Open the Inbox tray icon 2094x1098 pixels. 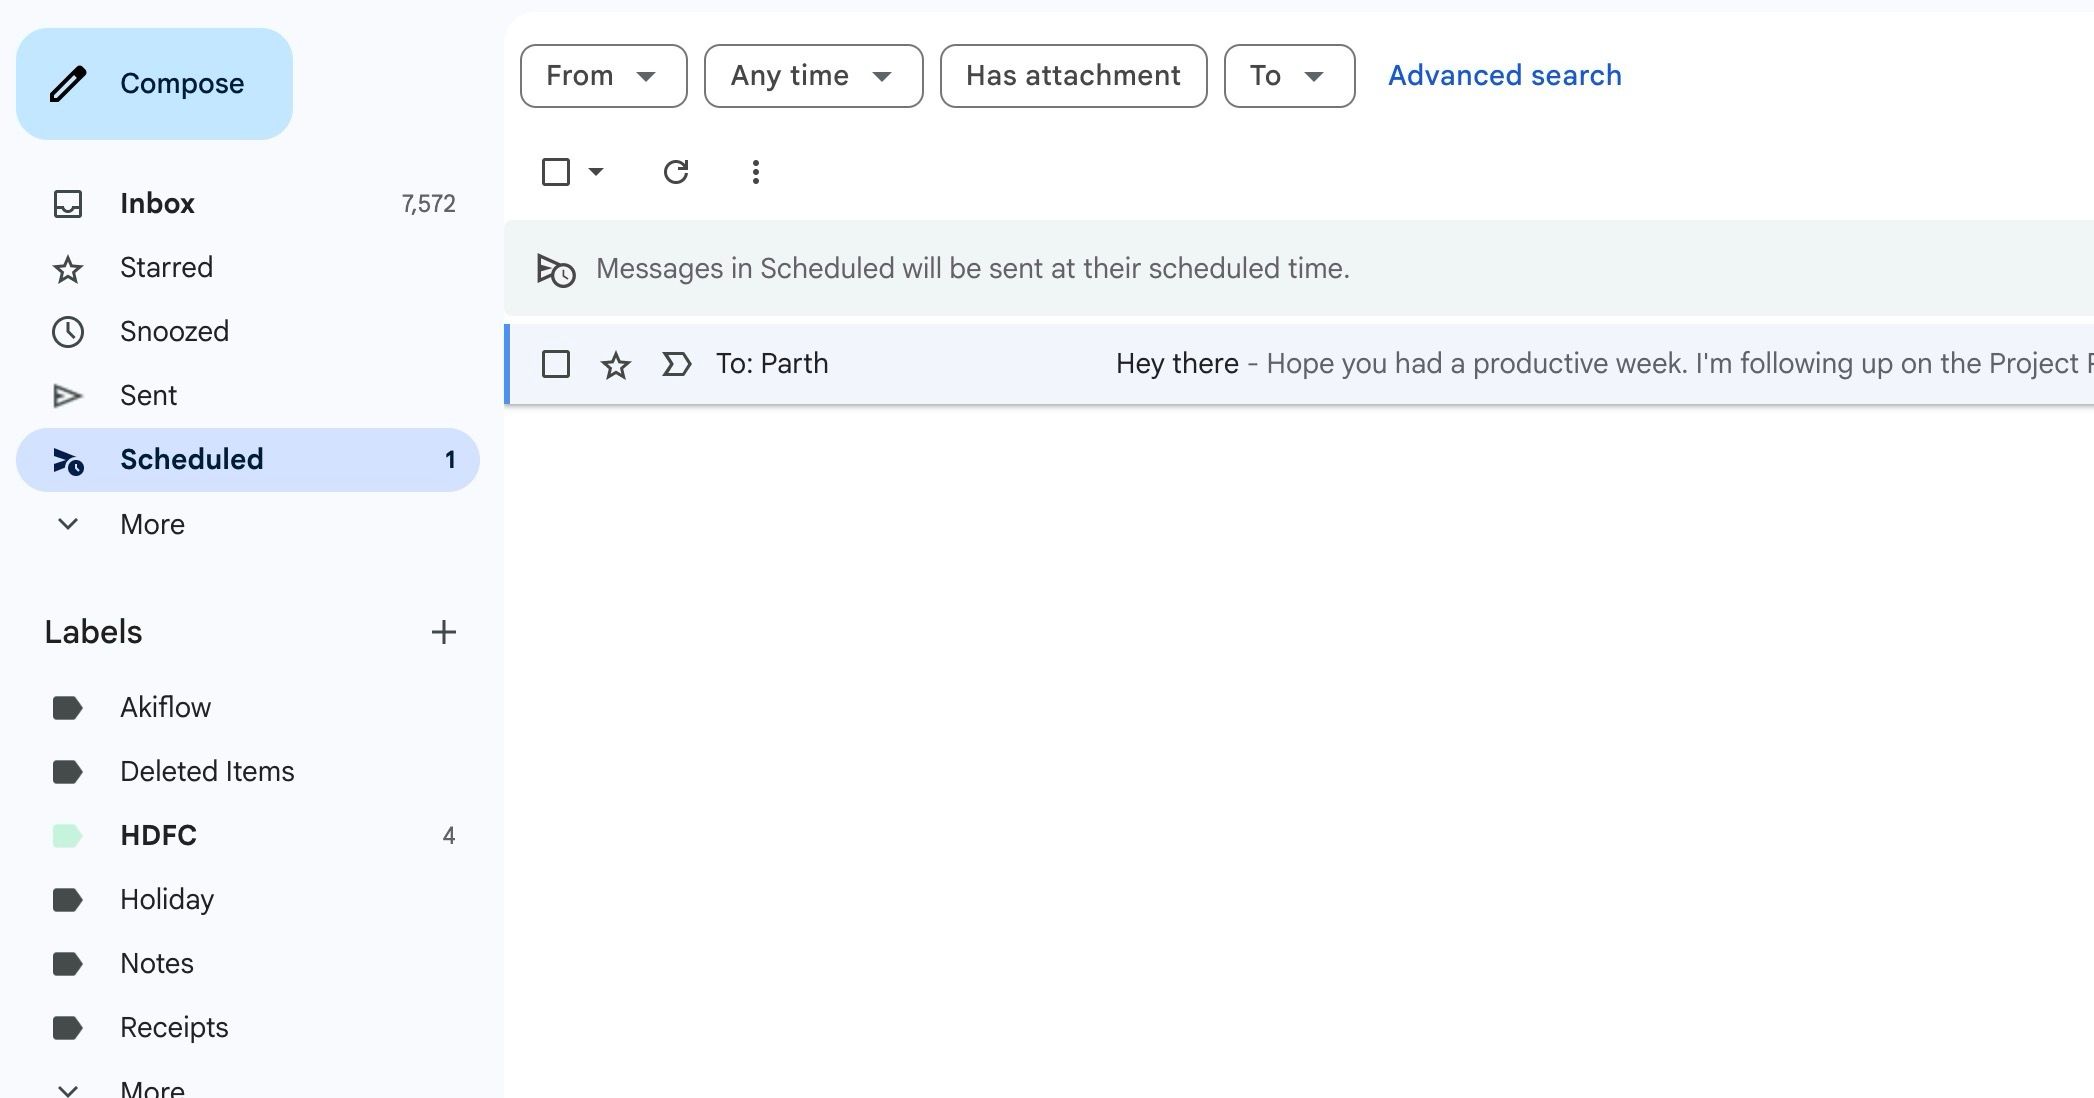[68, 204]
